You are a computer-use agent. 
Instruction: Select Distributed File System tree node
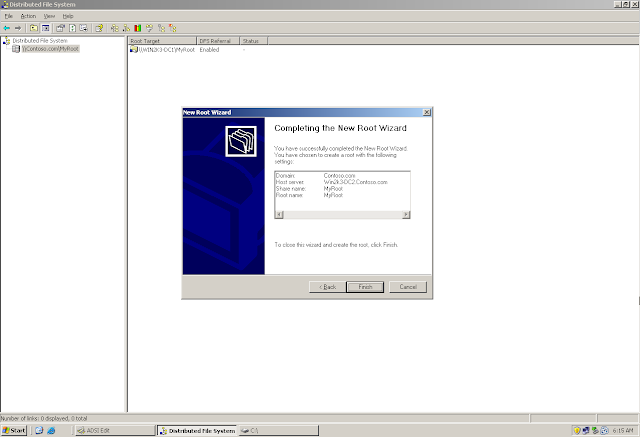click(x=40, y=40)
